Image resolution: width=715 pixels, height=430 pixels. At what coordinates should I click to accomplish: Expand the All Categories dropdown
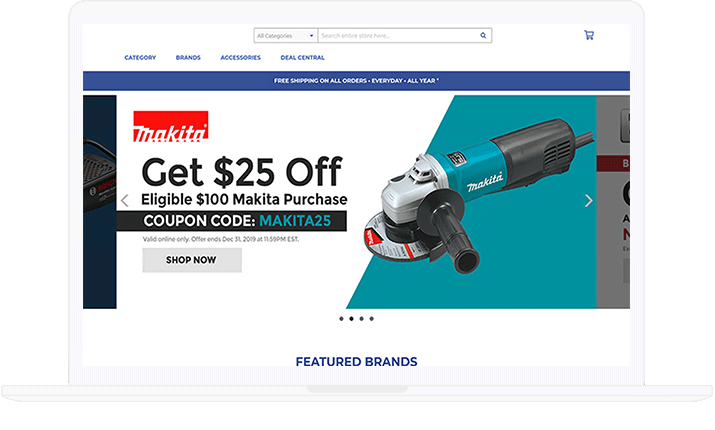[x=285, y=36]
